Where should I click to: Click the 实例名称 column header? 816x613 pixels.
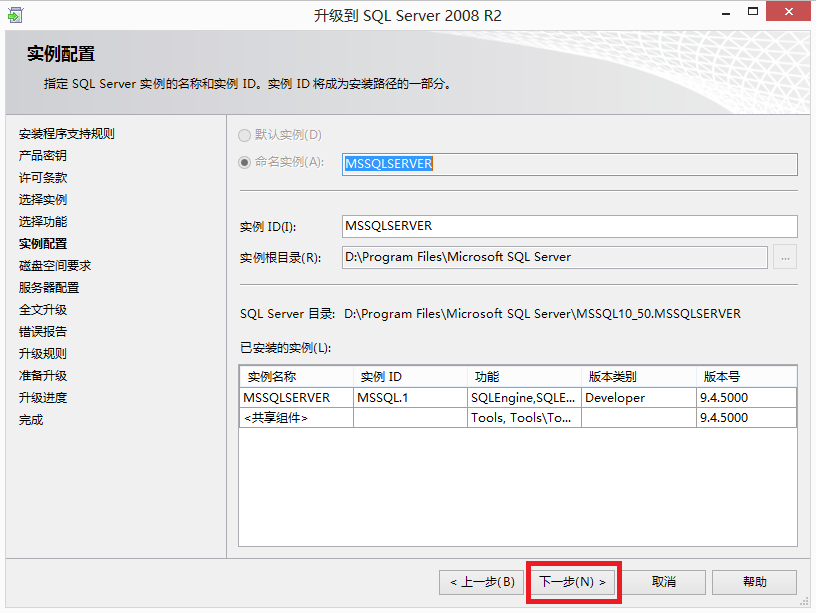[x=296, y=377]
